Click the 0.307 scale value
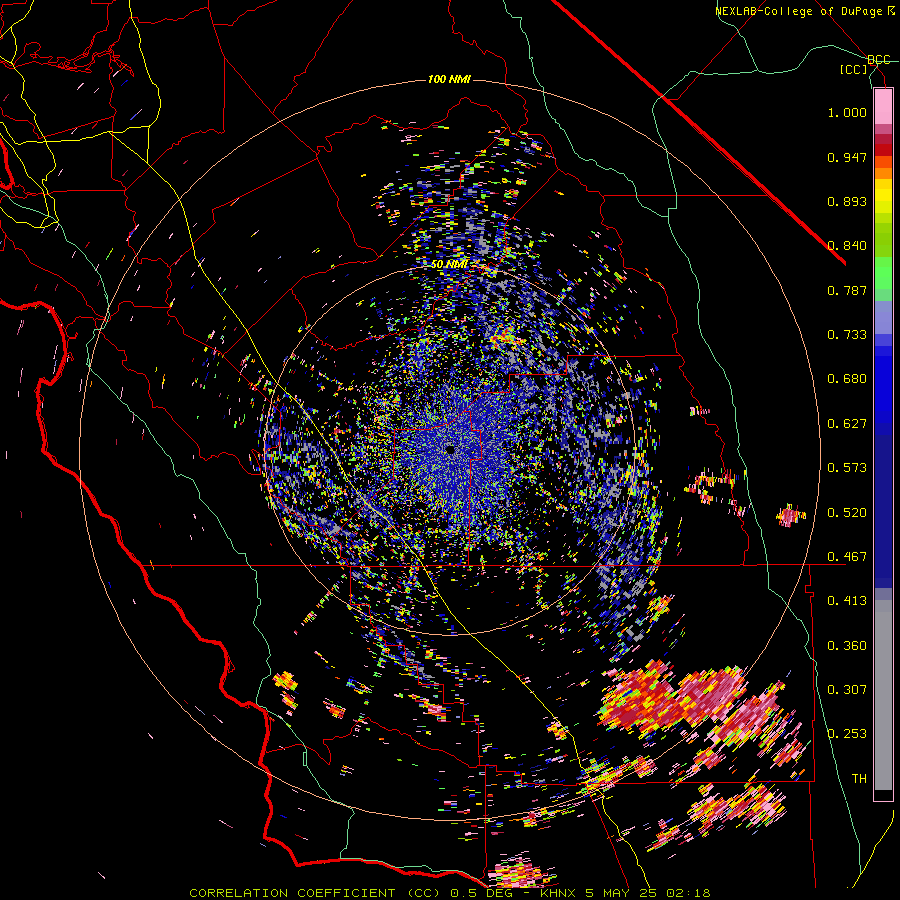The height and width of the screenshot is (900, 900). 847,690
